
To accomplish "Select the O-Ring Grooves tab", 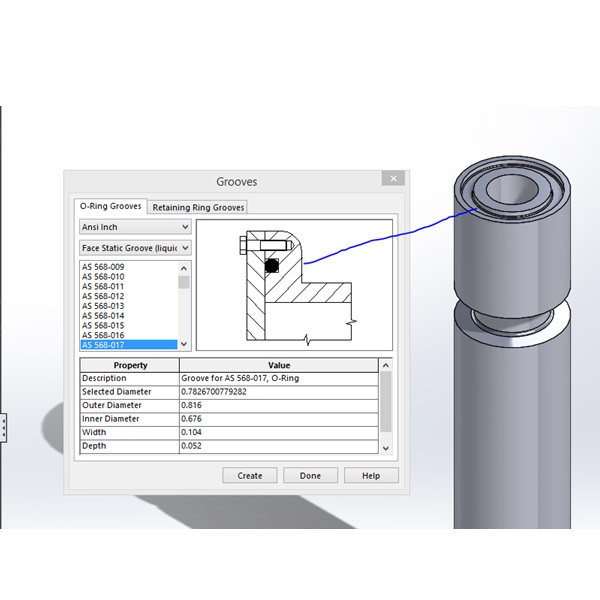I will (111, 207).
